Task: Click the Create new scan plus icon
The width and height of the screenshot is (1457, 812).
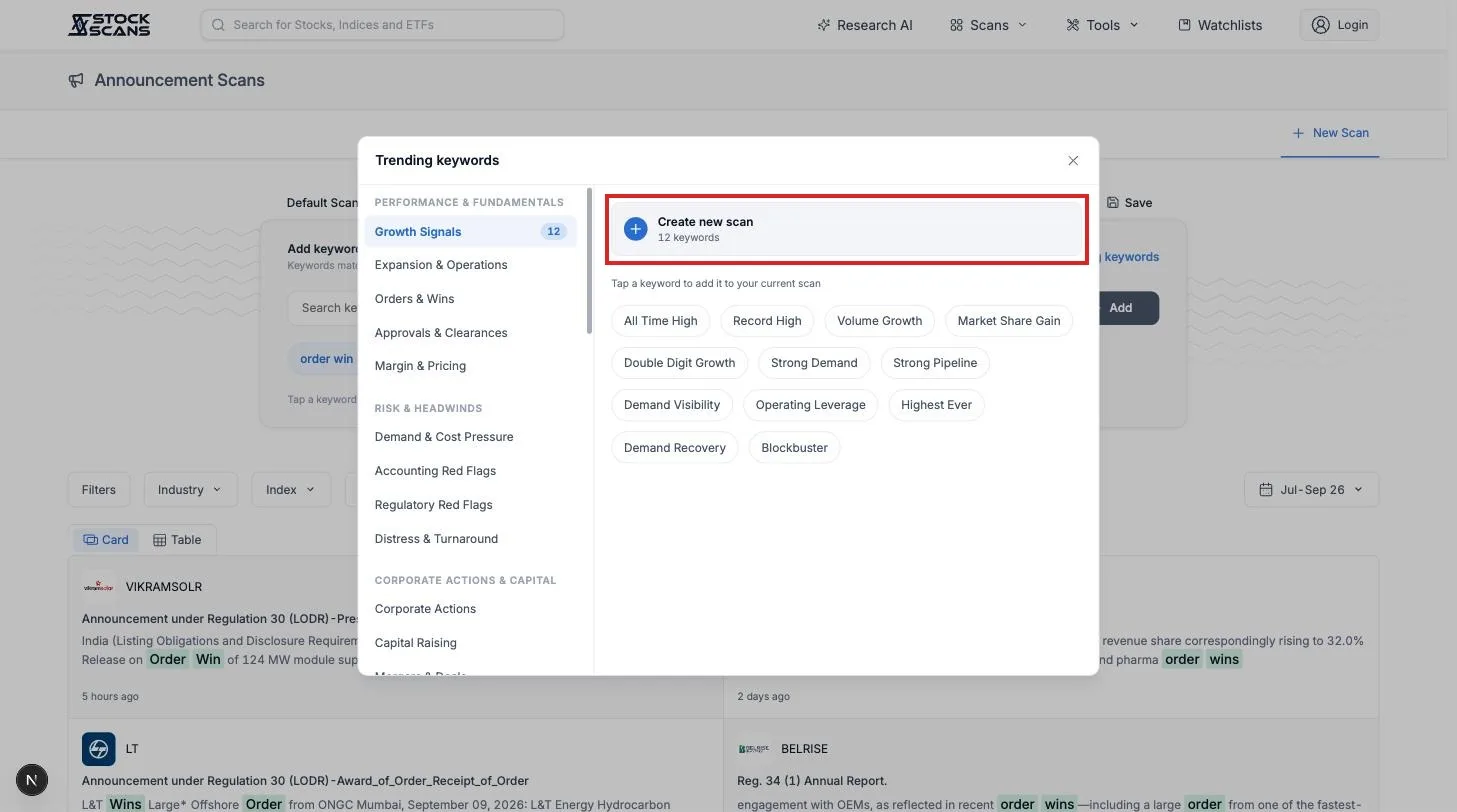Action: click(635, 229)
